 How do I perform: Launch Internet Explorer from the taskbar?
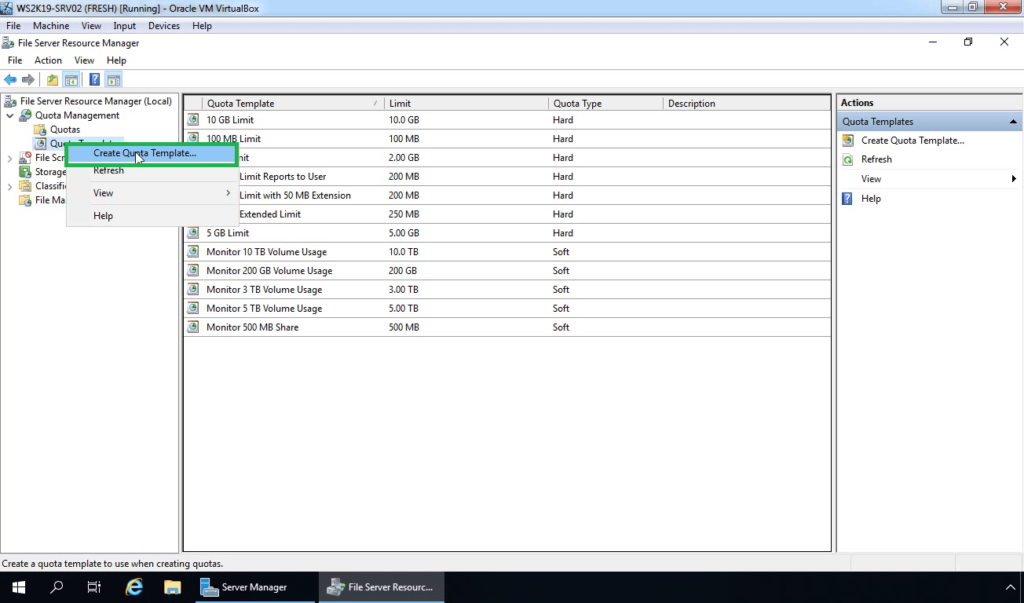click(134, 587)
